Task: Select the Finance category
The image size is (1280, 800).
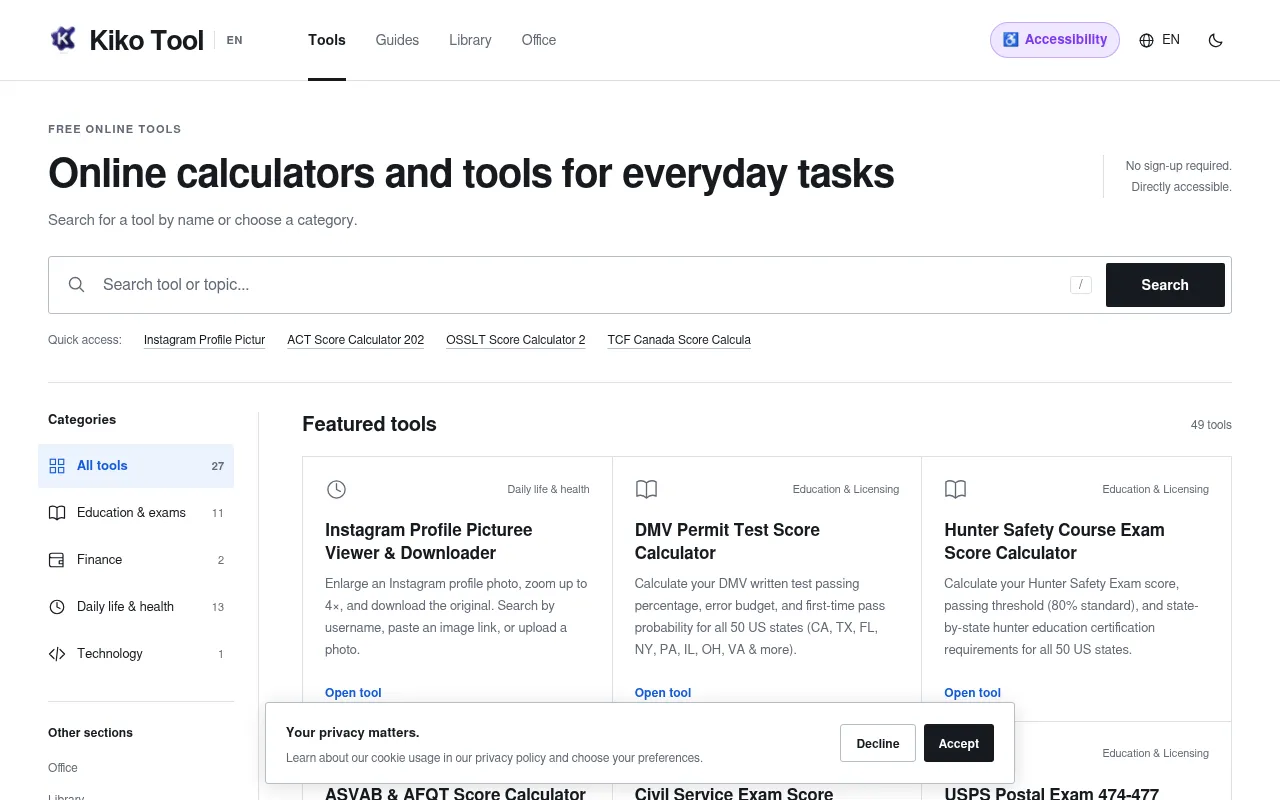Action: pos(136,560)
